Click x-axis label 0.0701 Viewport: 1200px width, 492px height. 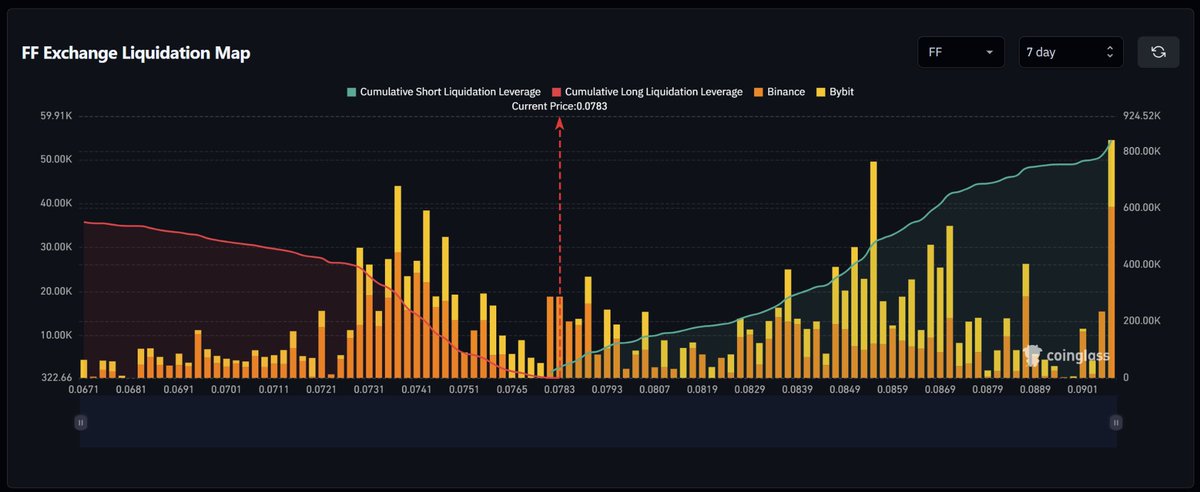[228, 388]
